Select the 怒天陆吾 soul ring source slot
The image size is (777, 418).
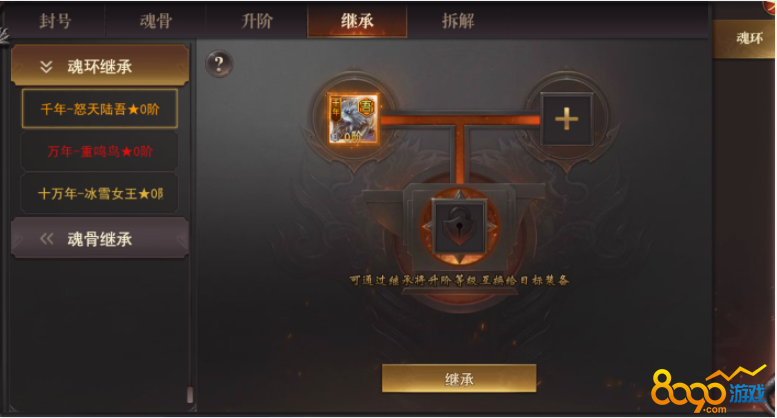coord(354,119)
